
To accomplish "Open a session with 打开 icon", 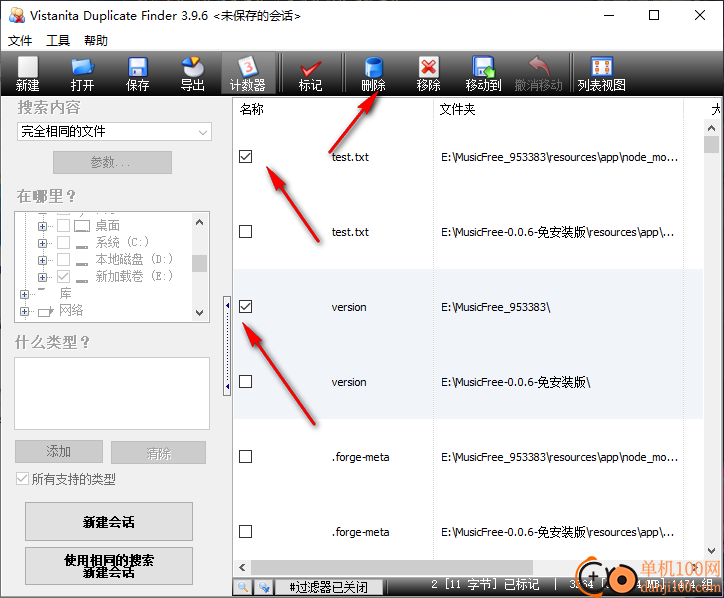I will pyautogui.click(x=82, y=74).
